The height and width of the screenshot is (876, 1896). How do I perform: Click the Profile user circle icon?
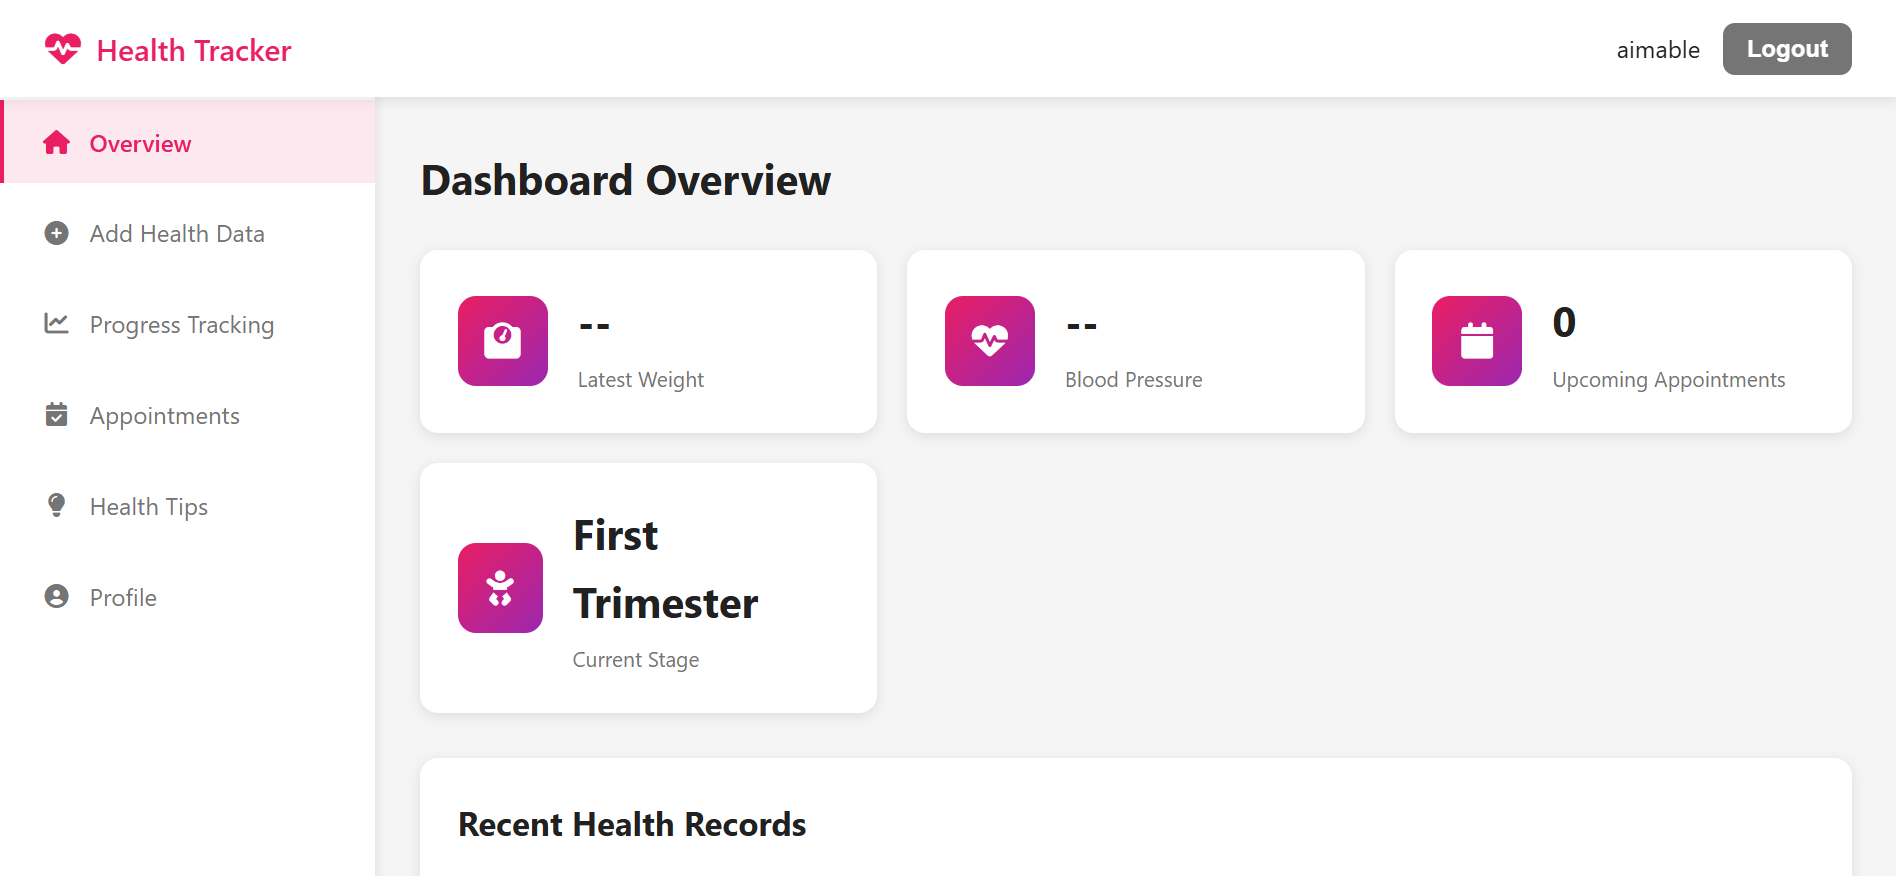click(x=57, y=597)
